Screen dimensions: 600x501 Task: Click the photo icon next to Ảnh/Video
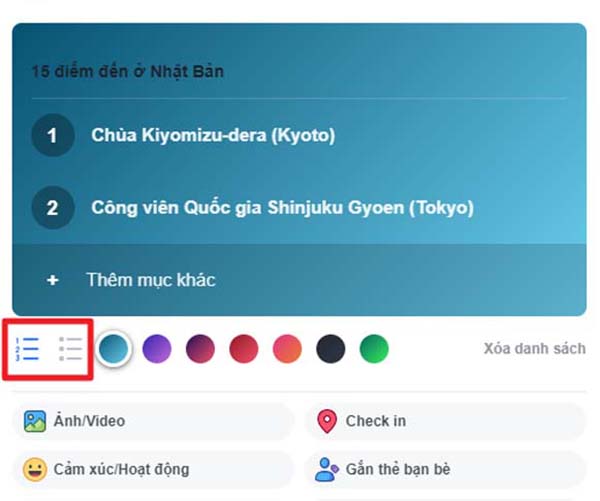[x=35, y=421]
